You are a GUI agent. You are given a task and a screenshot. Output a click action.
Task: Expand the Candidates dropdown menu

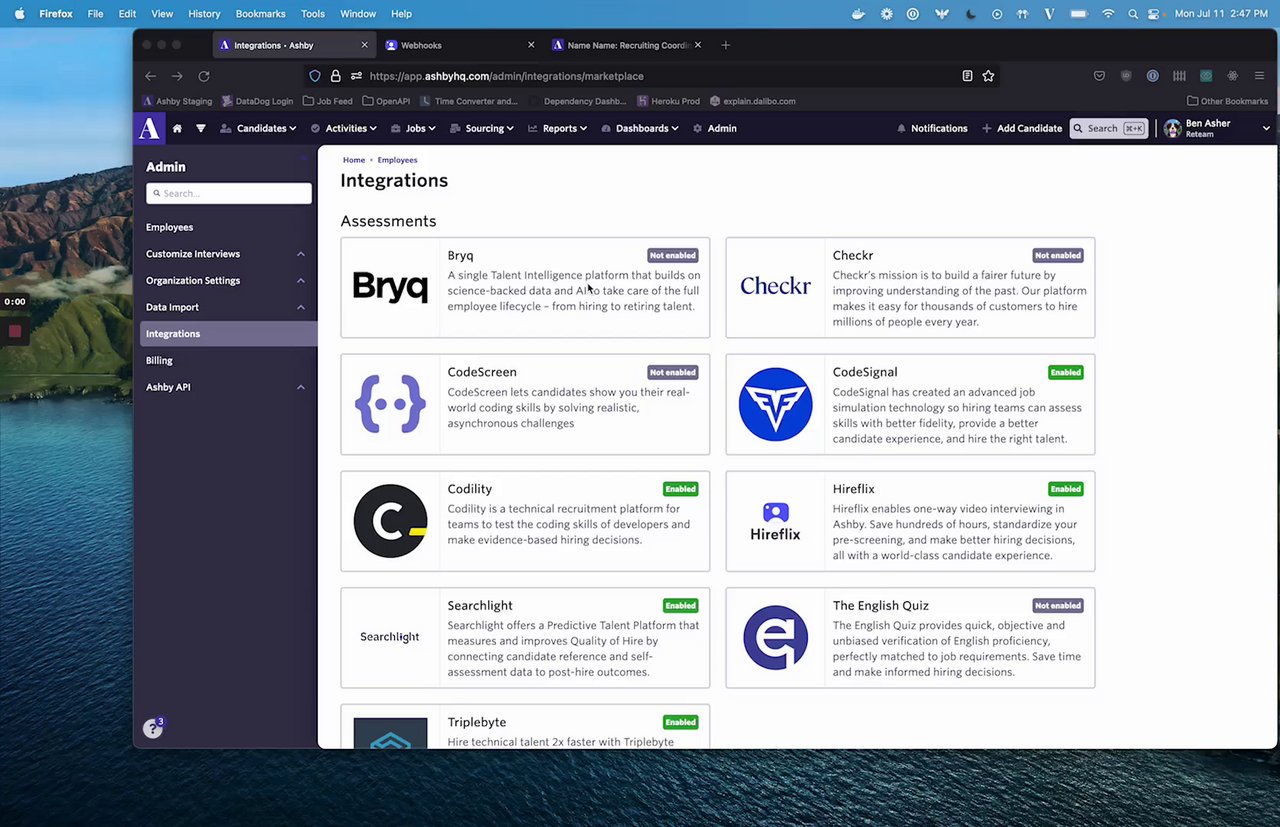tap(258, 128)
